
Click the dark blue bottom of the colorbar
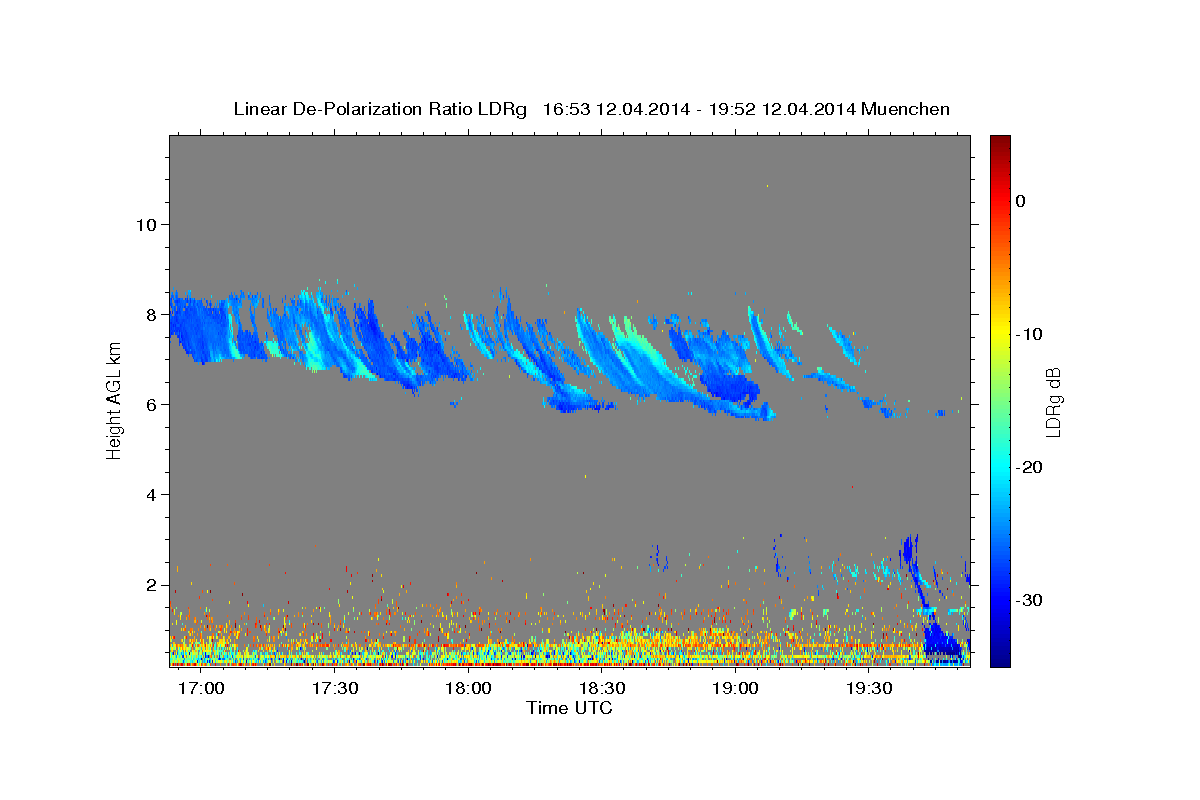point(1000,655)
